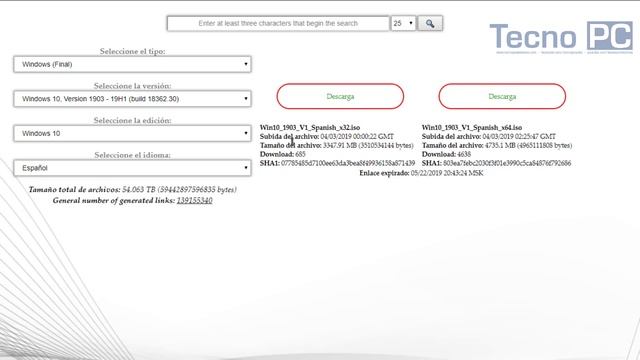Click the Seleccione la versión label
Image resolution: width=640 pixels, height=360 pixels.
coord(132,86)
